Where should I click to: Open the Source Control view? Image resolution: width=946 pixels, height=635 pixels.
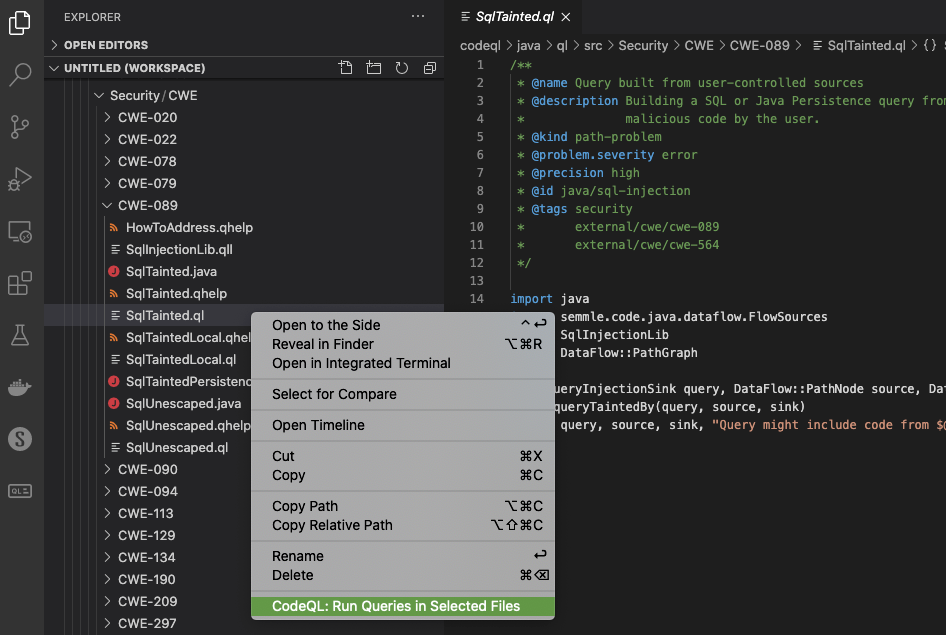[x=21, y=127]
